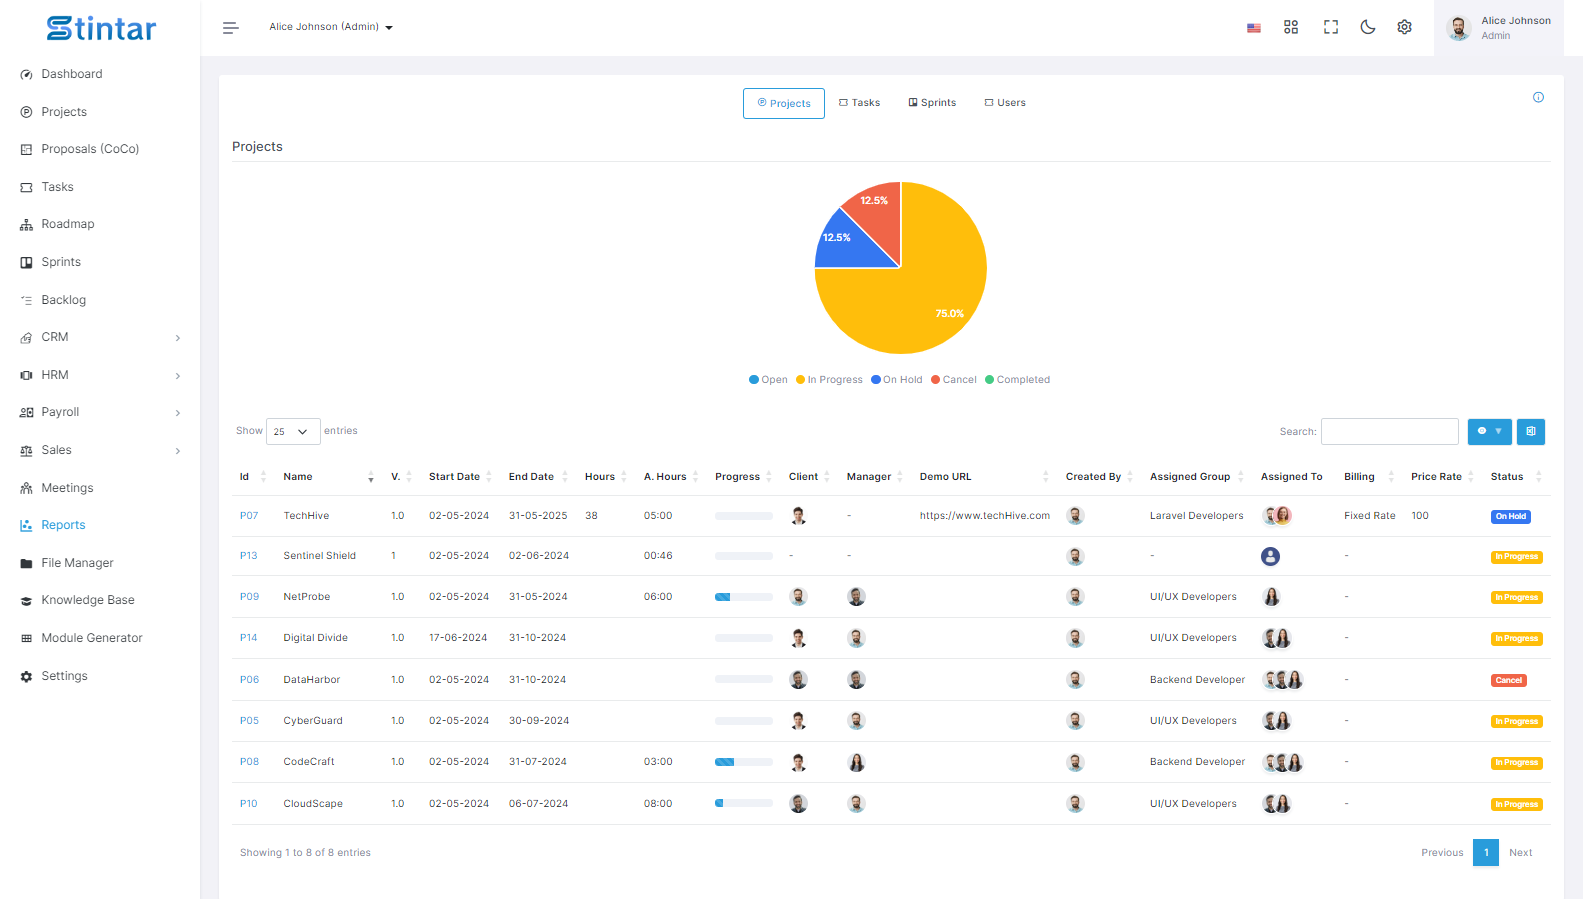Open Reports in sidebar
This screenshot has height=899, width=1583.
click(x=63, y=526)
